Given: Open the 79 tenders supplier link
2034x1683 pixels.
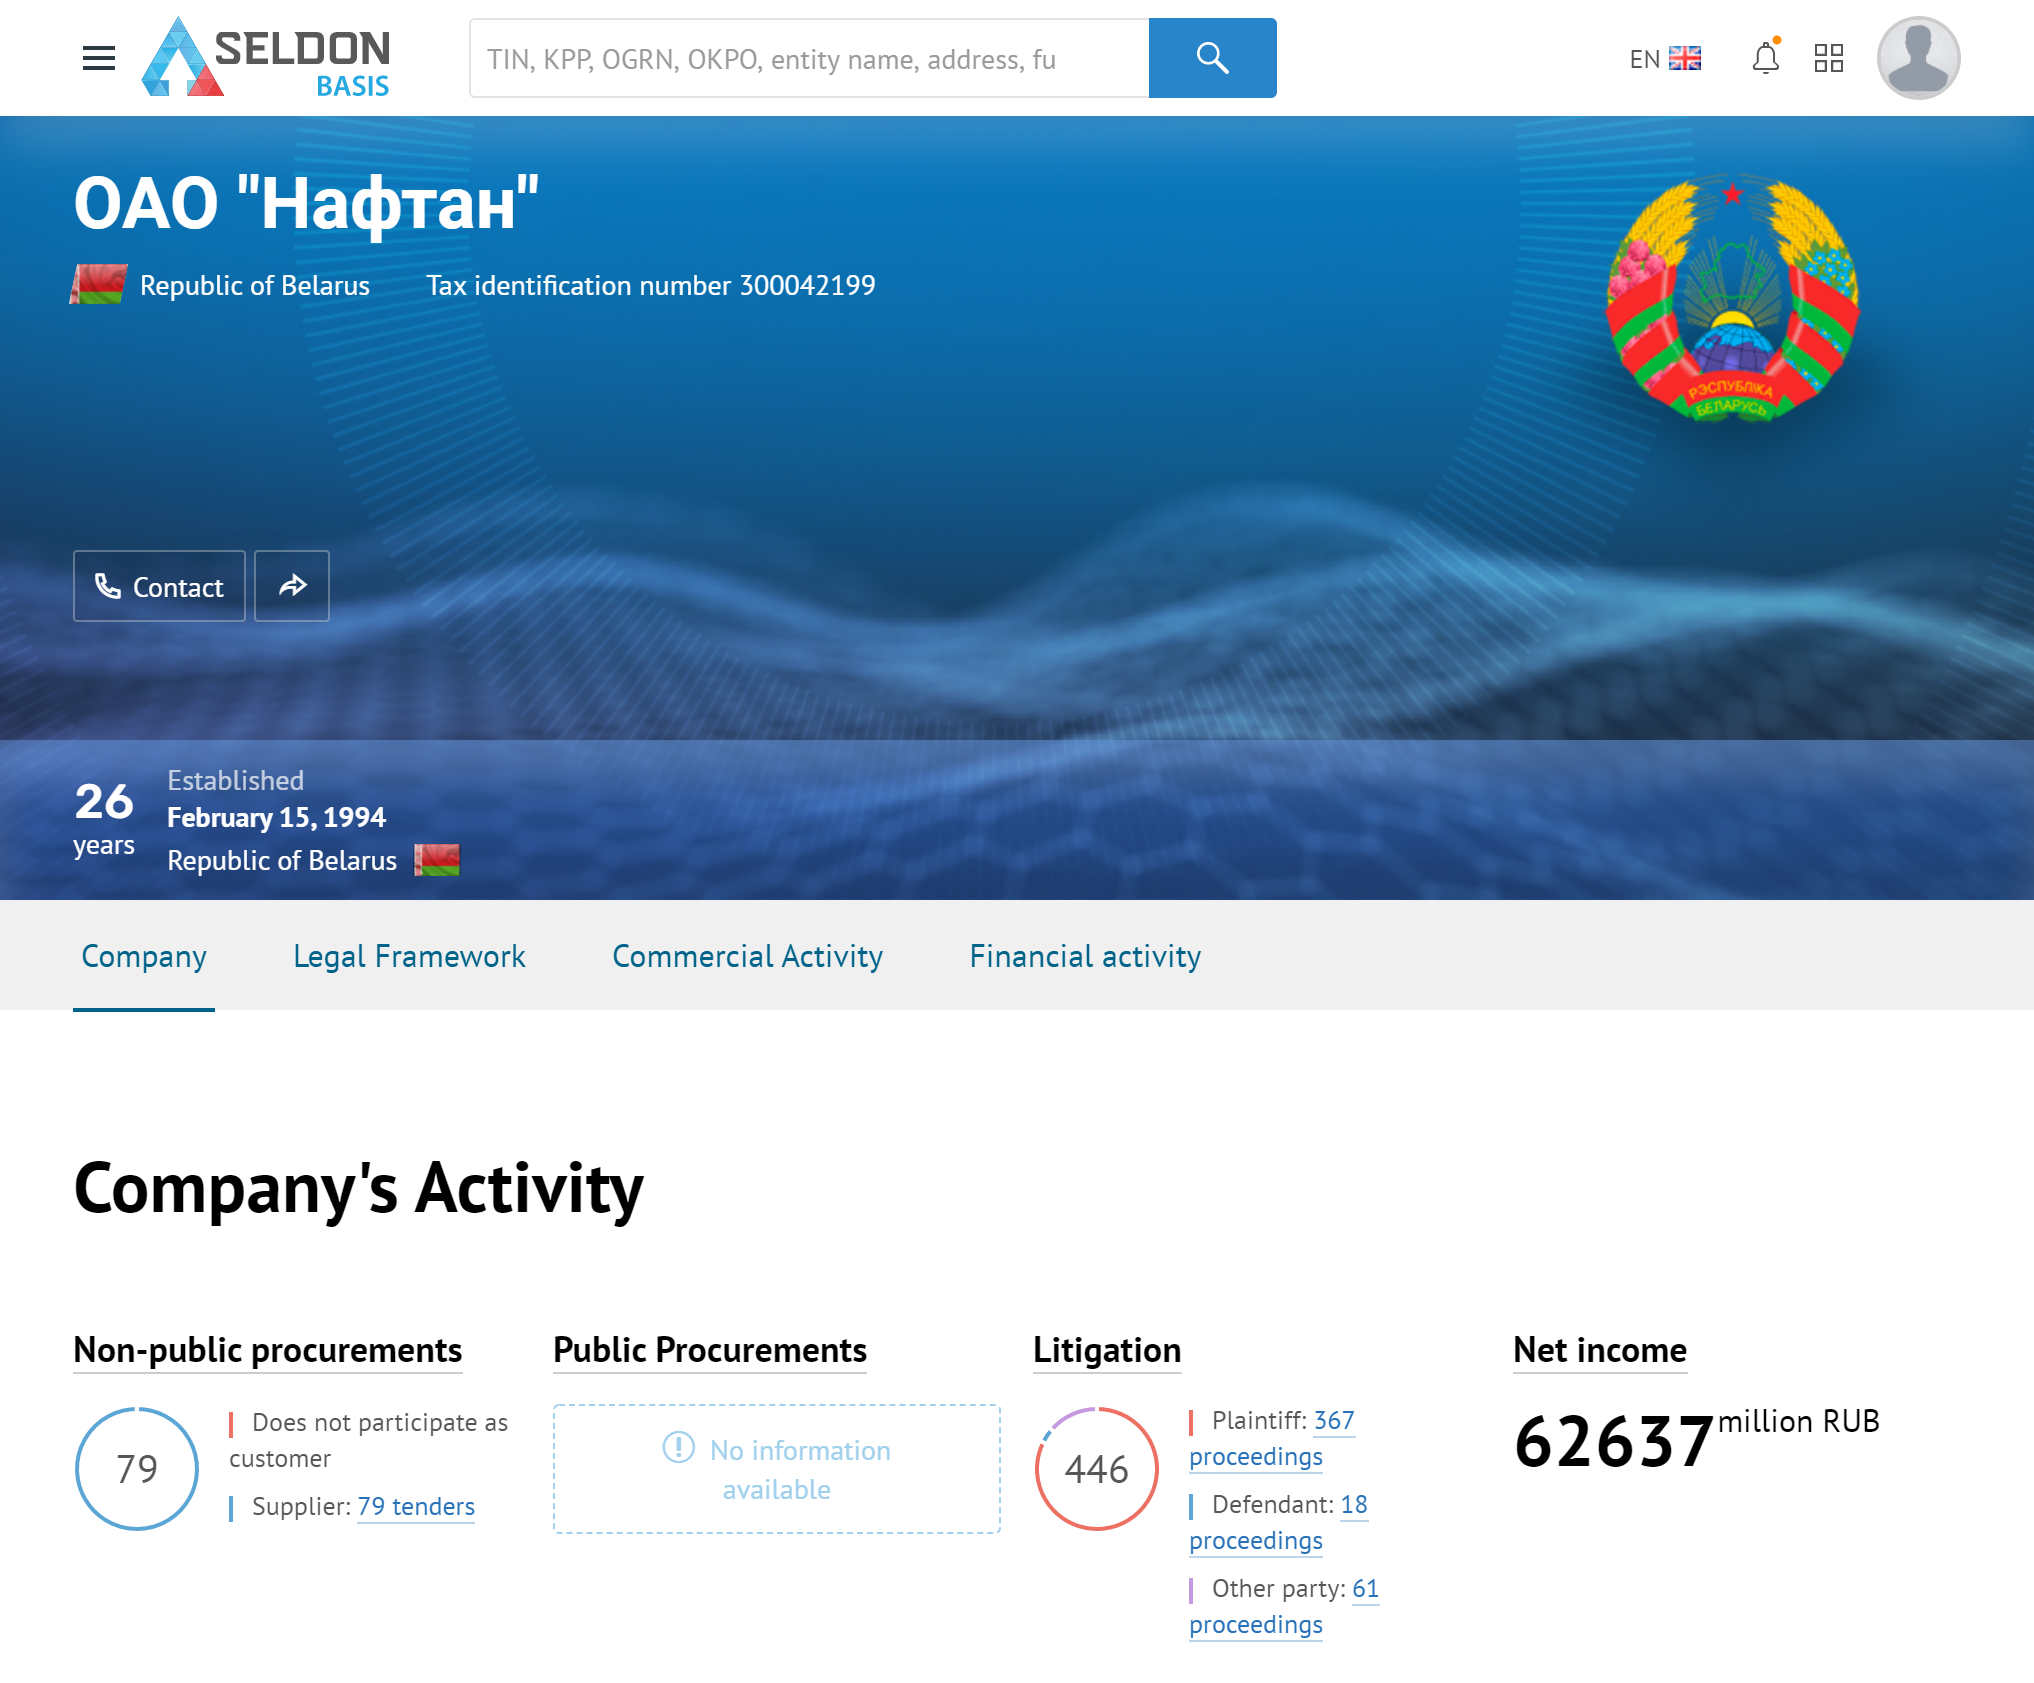Looking at the screenshot, I should (416, 1507).
